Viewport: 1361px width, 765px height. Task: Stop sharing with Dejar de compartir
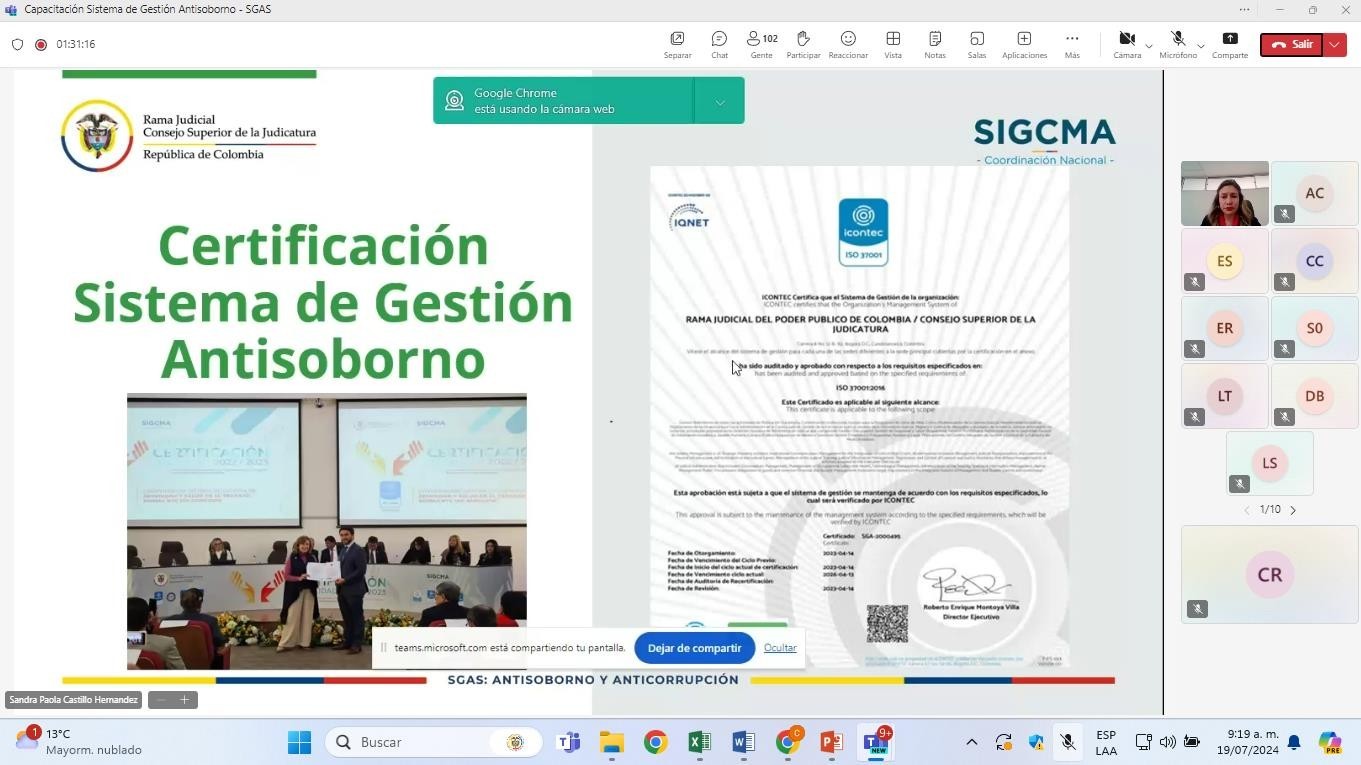(x=694, y=648)
